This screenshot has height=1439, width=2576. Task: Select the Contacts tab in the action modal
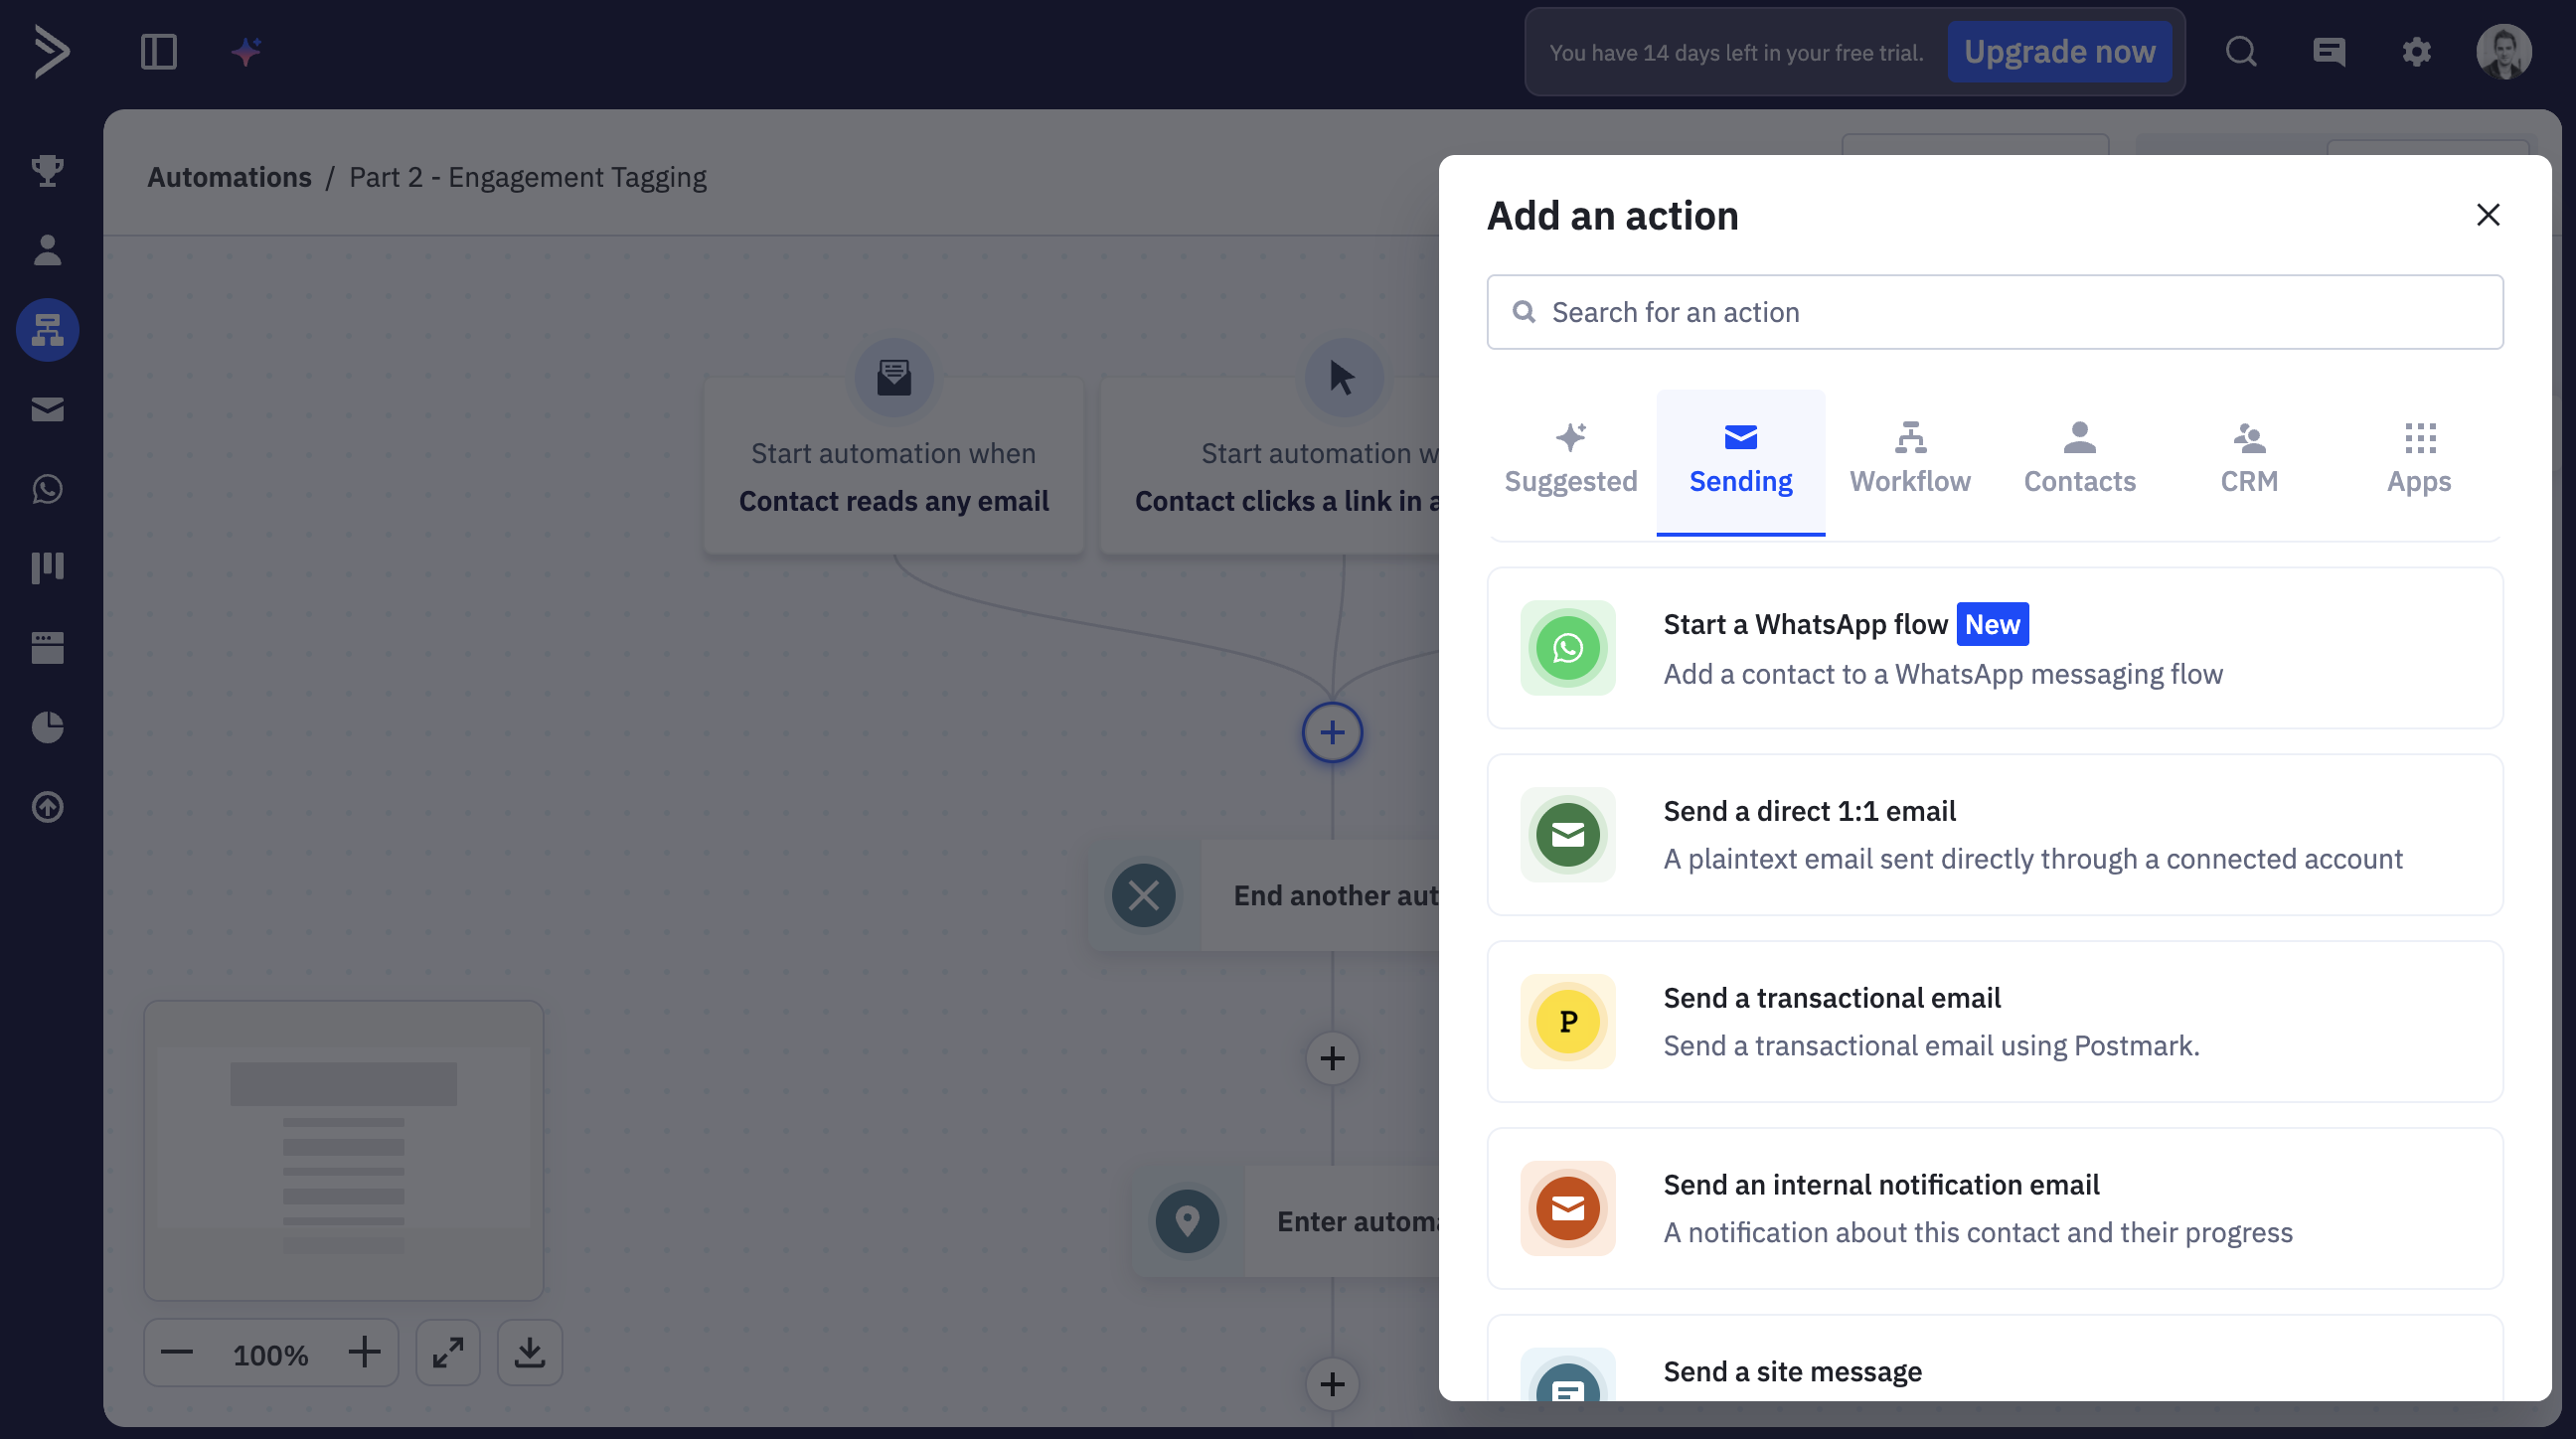pyautogui.click(x=2079, y=460)
